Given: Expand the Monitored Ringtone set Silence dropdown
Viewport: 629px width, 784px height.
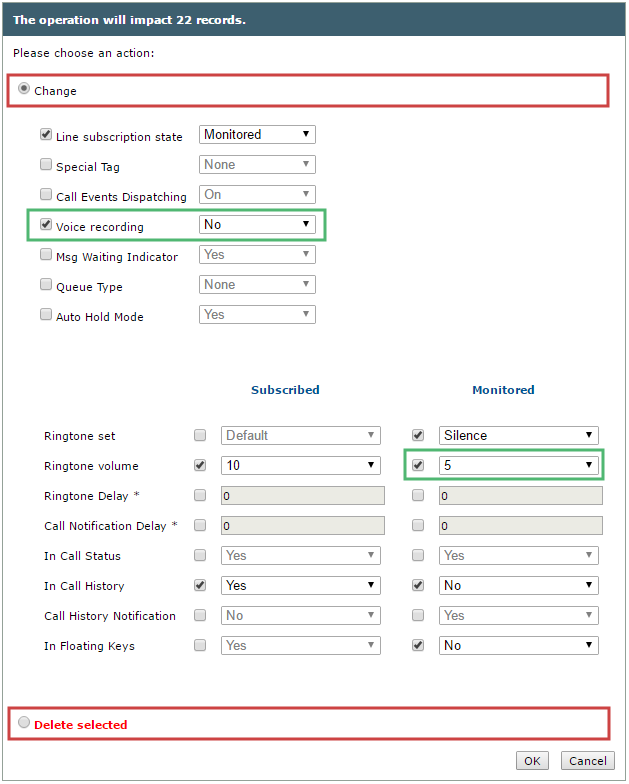Looking at the screenshot, I should click(x=518, y=436).
